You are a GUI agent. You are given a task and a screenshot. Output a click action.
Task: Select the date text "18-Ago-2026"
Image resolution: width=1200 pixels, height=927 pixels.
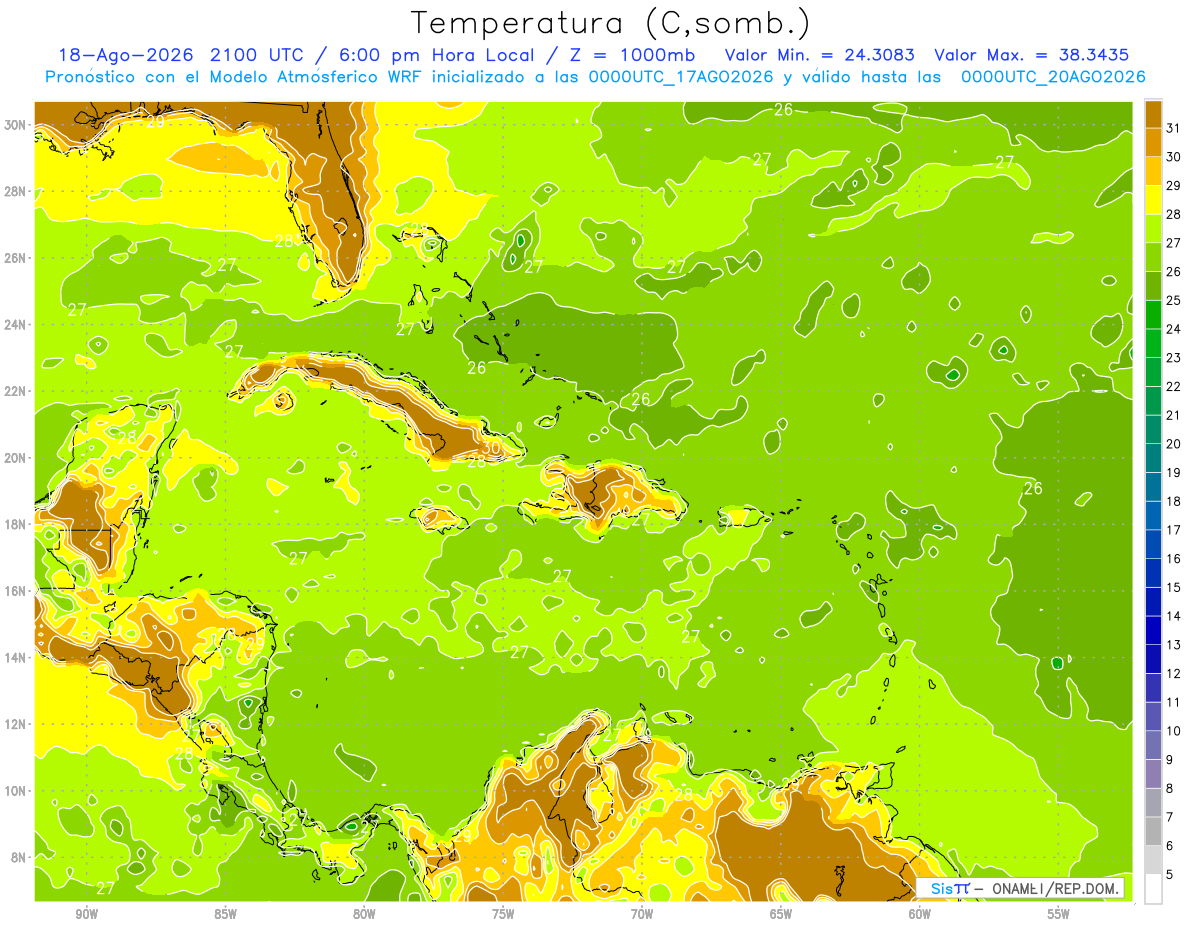coord(123,55)
